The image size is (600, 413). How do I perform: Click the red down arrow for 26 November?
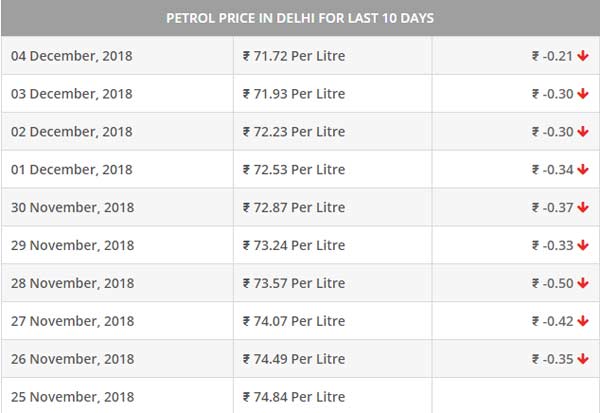coord(583,359)
